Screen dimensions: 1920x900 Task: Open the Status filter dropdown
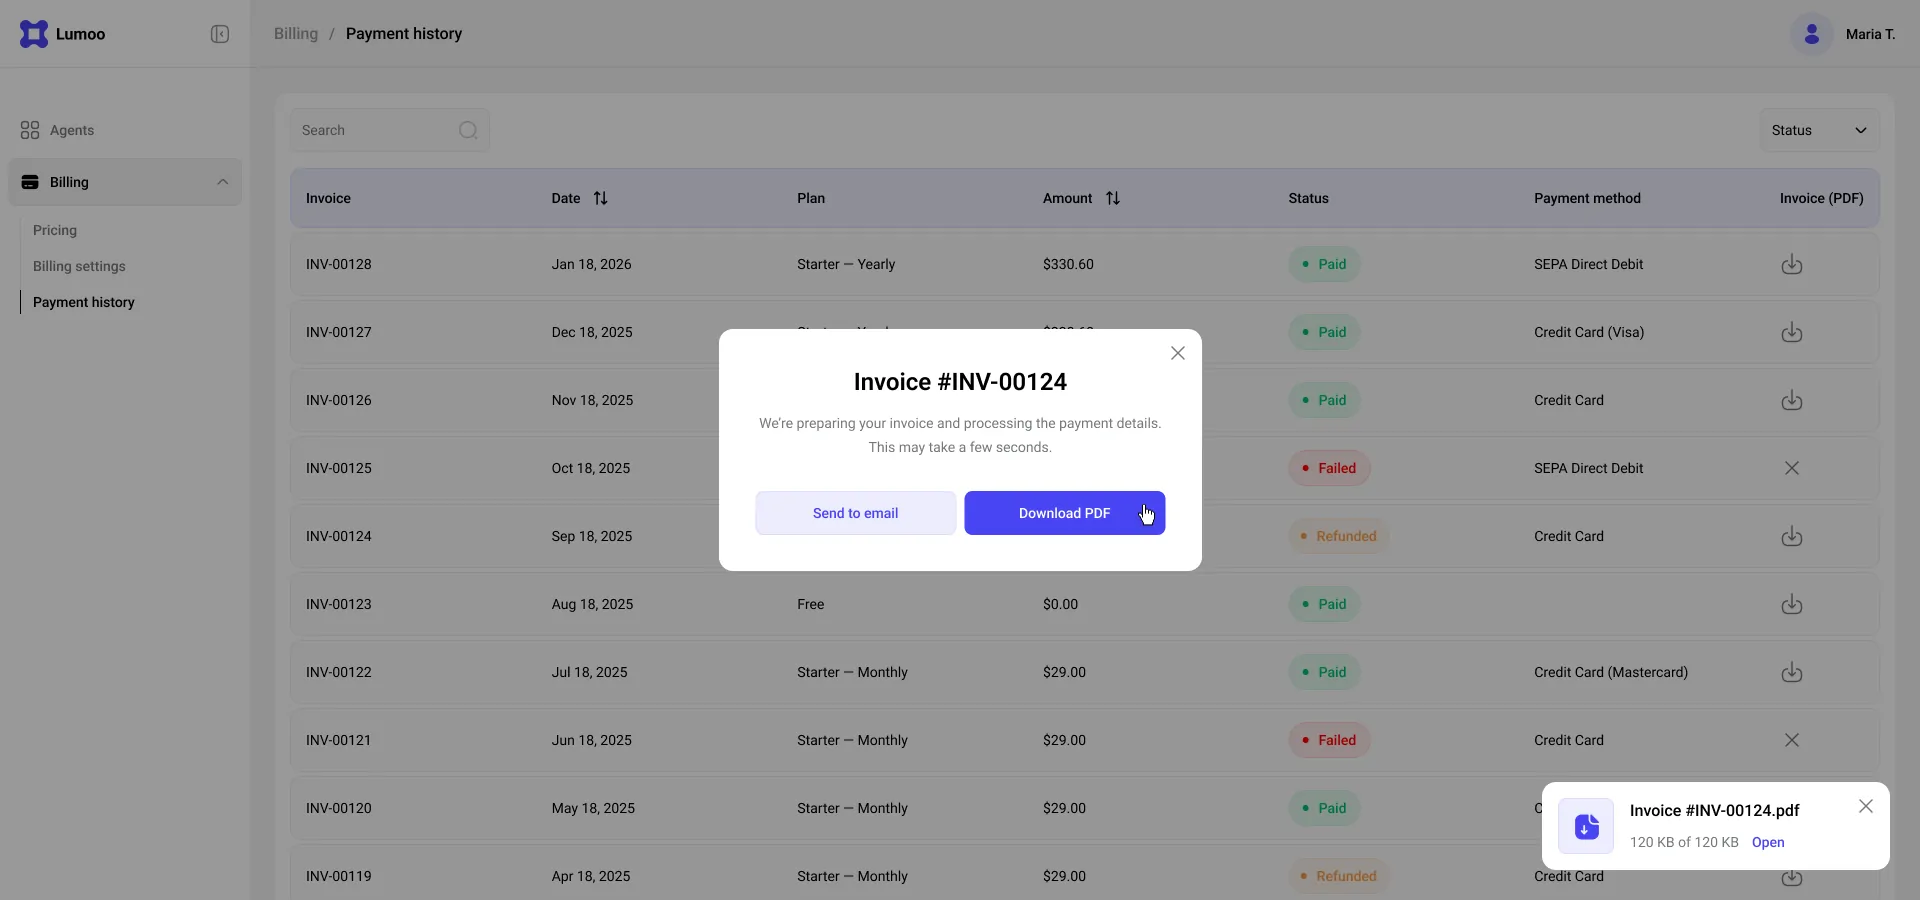click(1819, 130)
